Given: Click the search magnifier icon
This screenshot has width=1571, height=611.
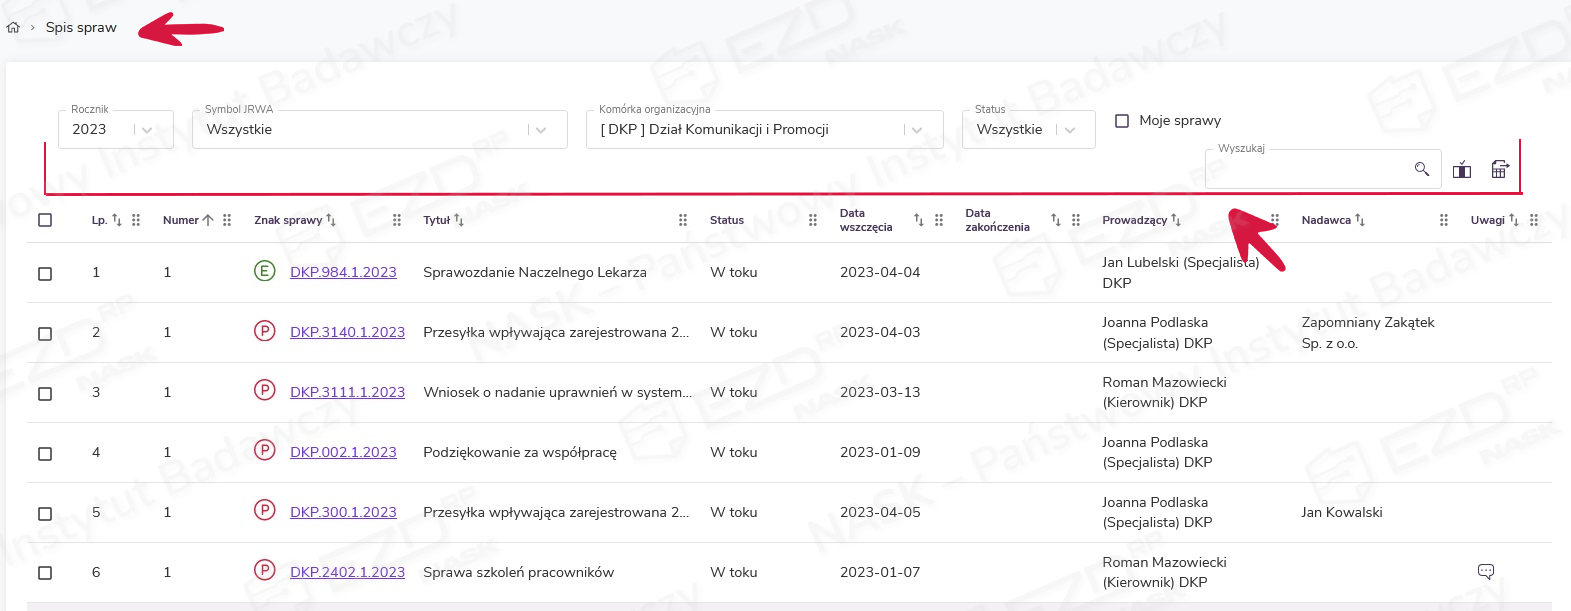Looking at the screenshot, I should point(1421,169).
